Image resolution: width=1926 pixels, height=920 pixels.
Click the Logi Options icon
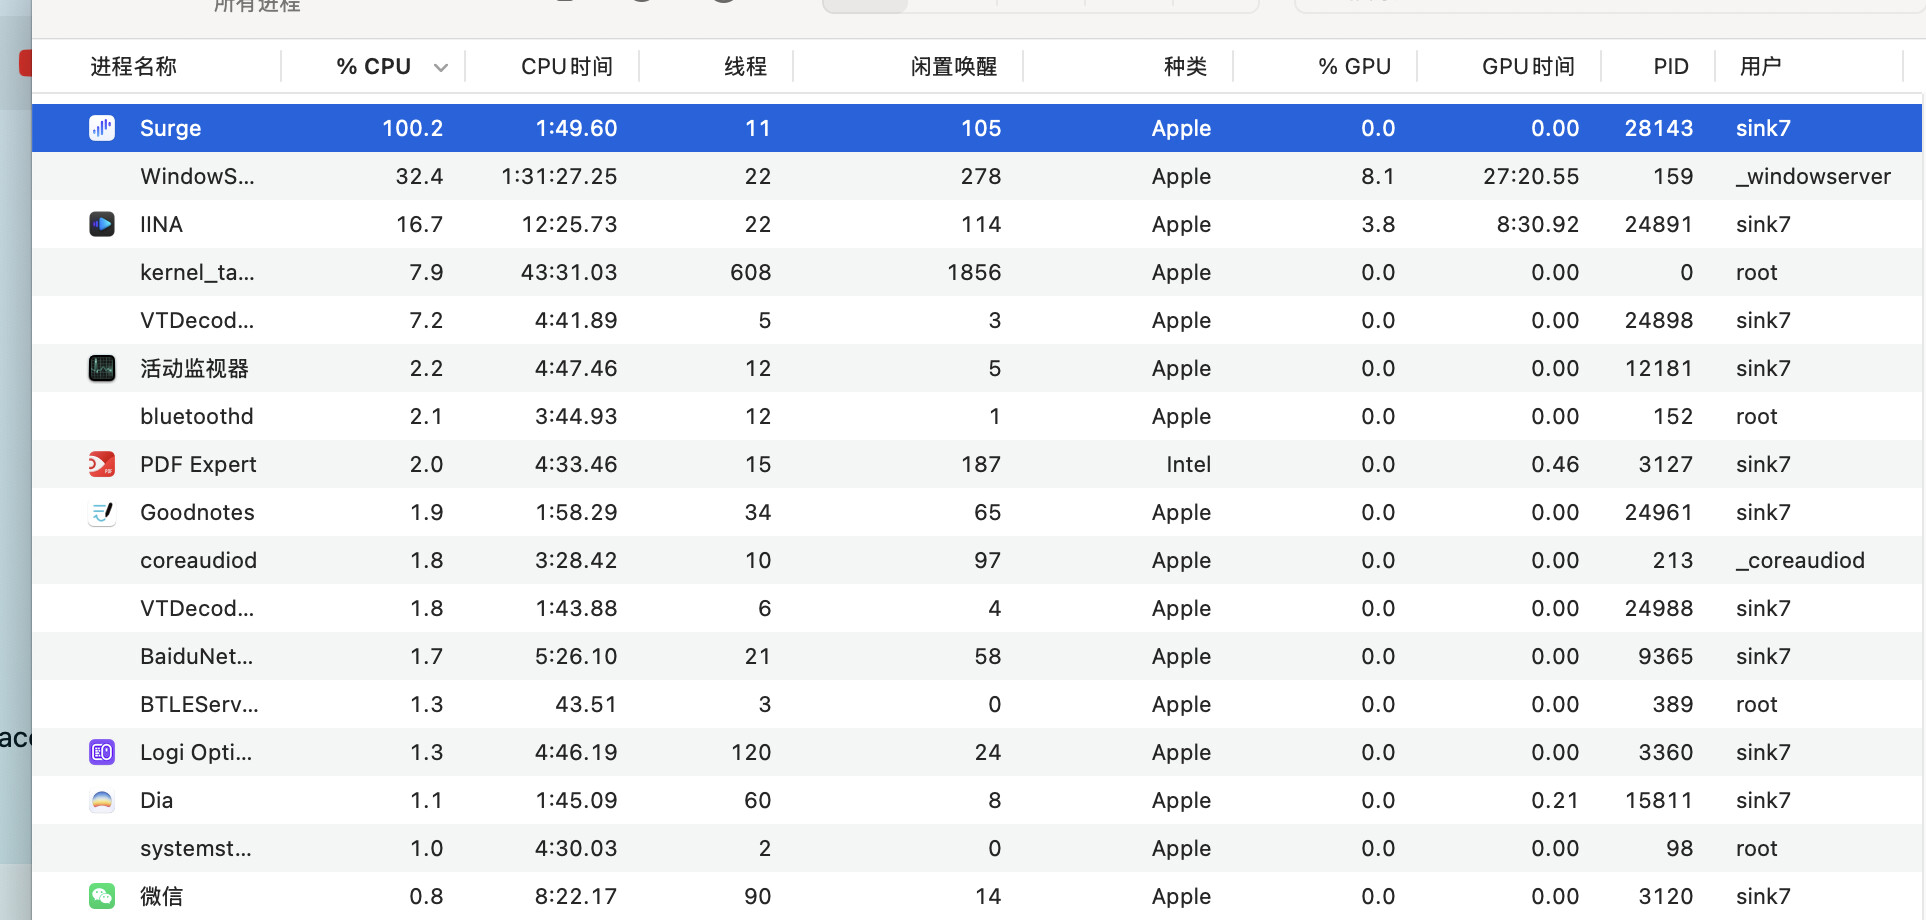(x=102, y=752)
